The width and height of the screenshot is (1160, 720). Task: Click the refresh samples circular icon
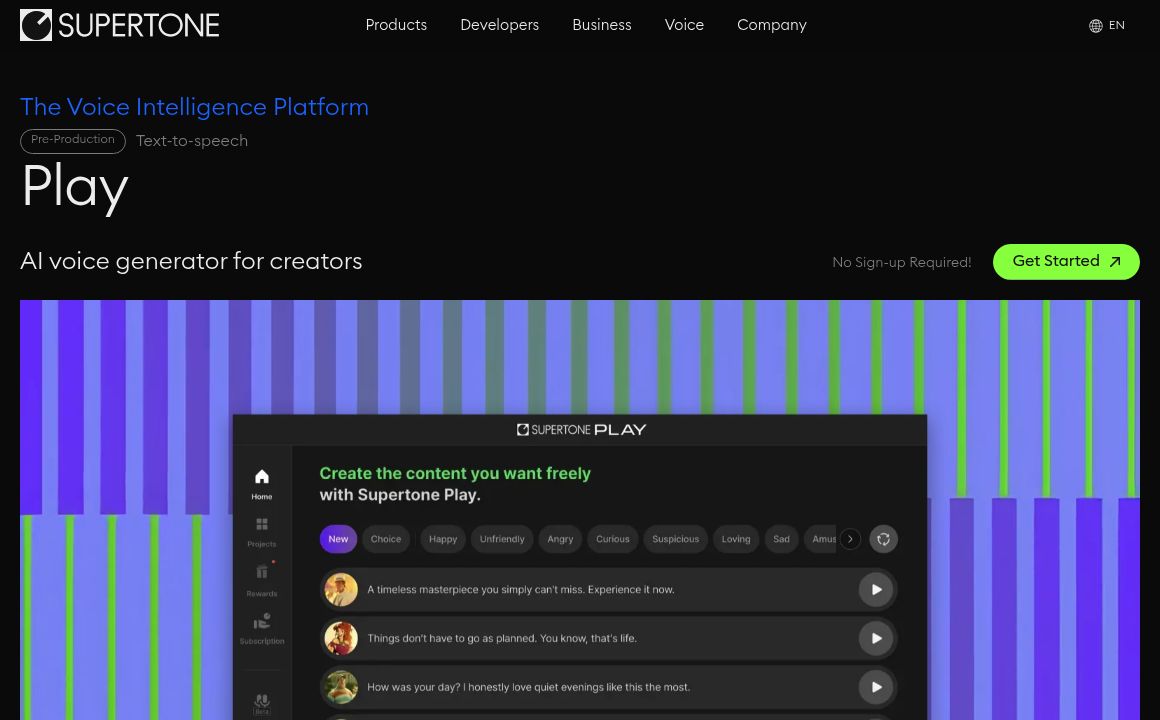(x=883, y=539)
